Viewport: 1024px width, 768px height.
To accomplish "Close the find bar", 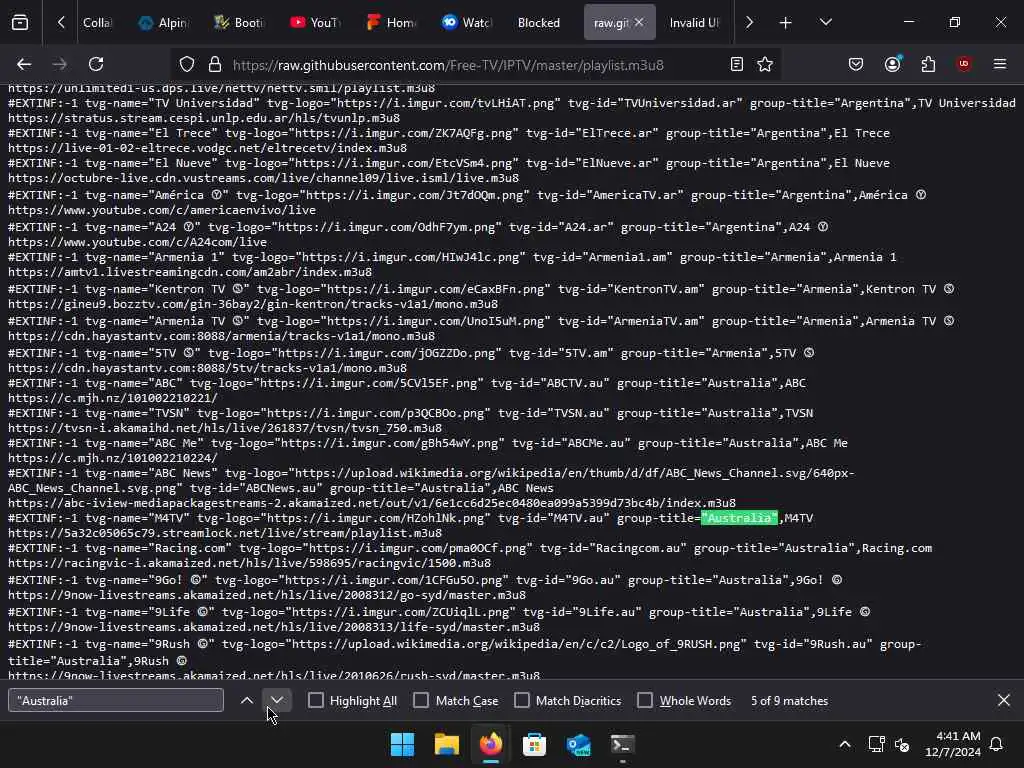I will tap(1004, 700).
